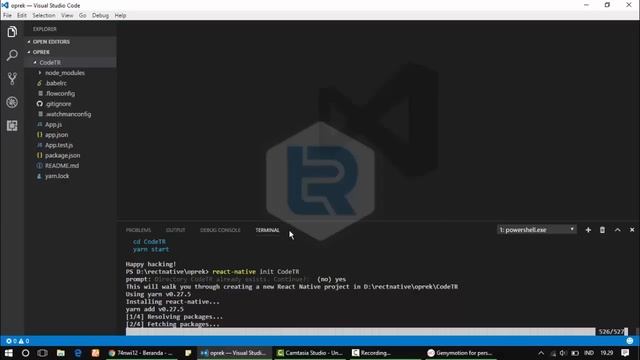Viewport: 640px width, 360px height.
Task: Switch to the Output panel tab
Action: coord(176,230)
